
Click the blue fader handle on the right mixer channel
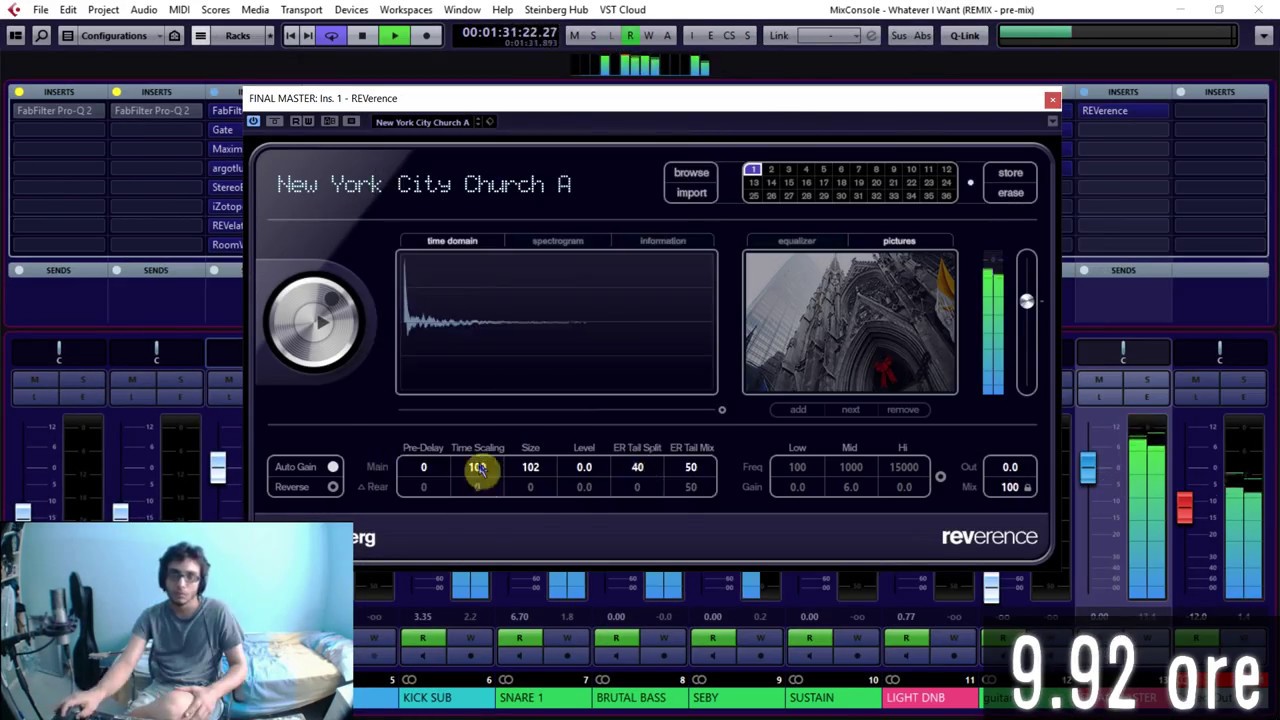(x=1087, y=469)
